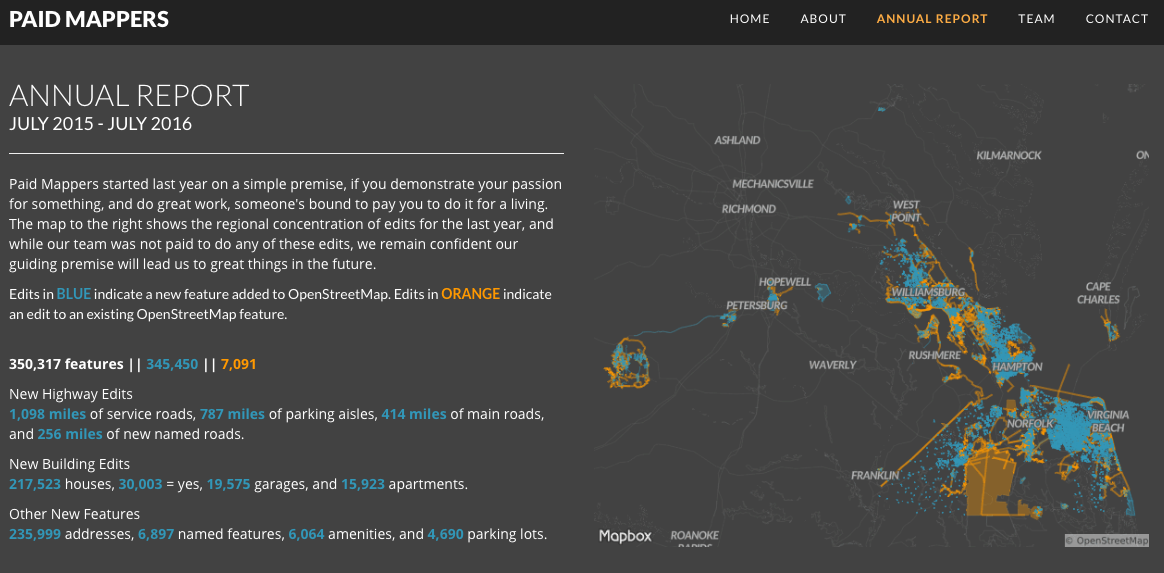Click the 6,897 named features figure
This screenshot has height=573, width=1164.
(156, 534)
